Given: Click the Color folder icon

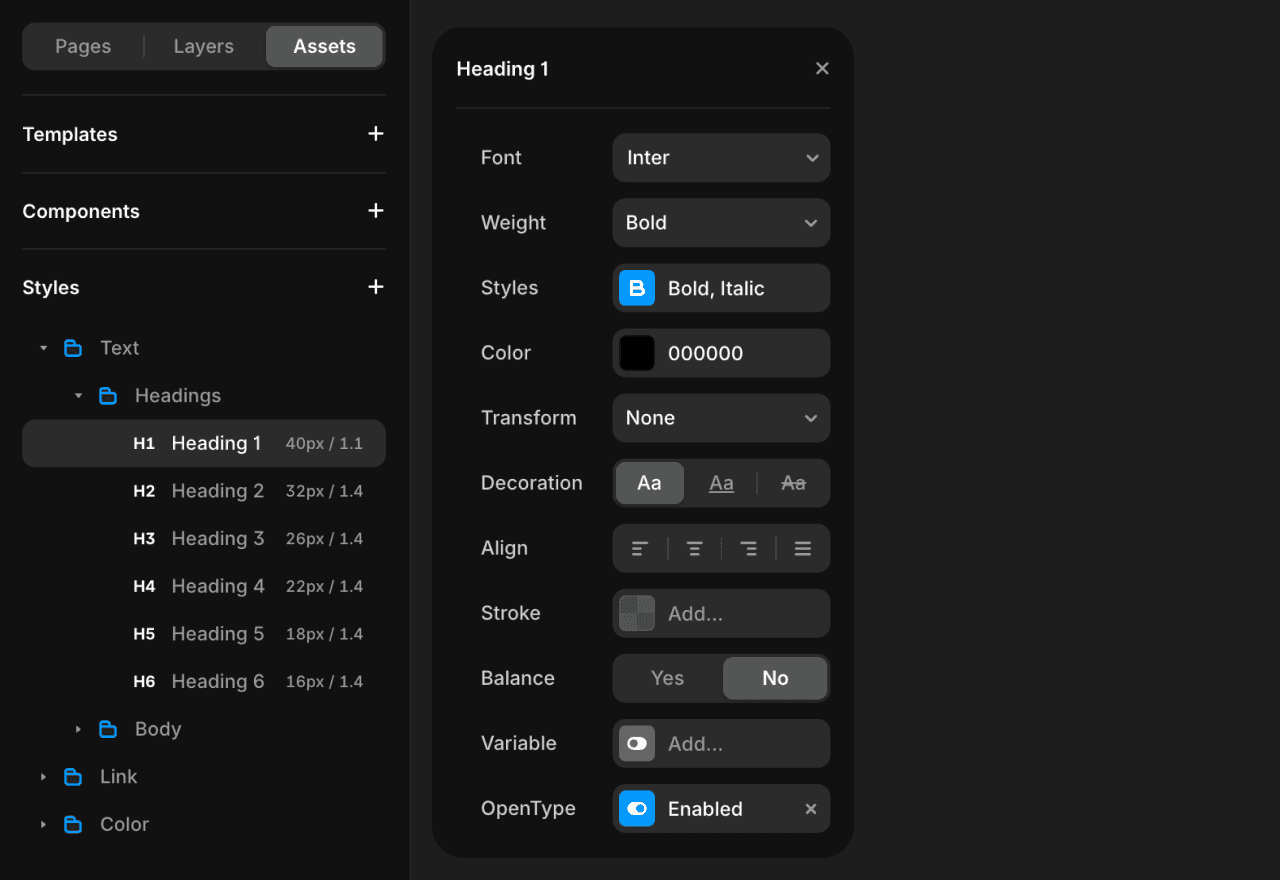Looking at the screenshot, I should click(73, 825).
